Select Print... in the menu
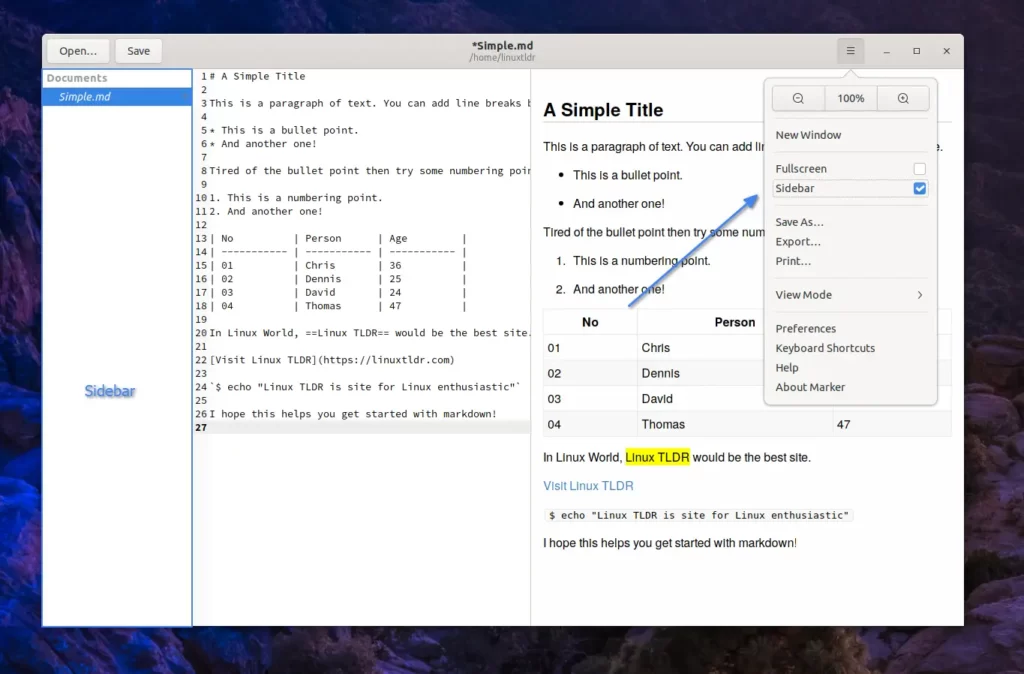This screenshot has height=674, width=1024. click(850, 261)
